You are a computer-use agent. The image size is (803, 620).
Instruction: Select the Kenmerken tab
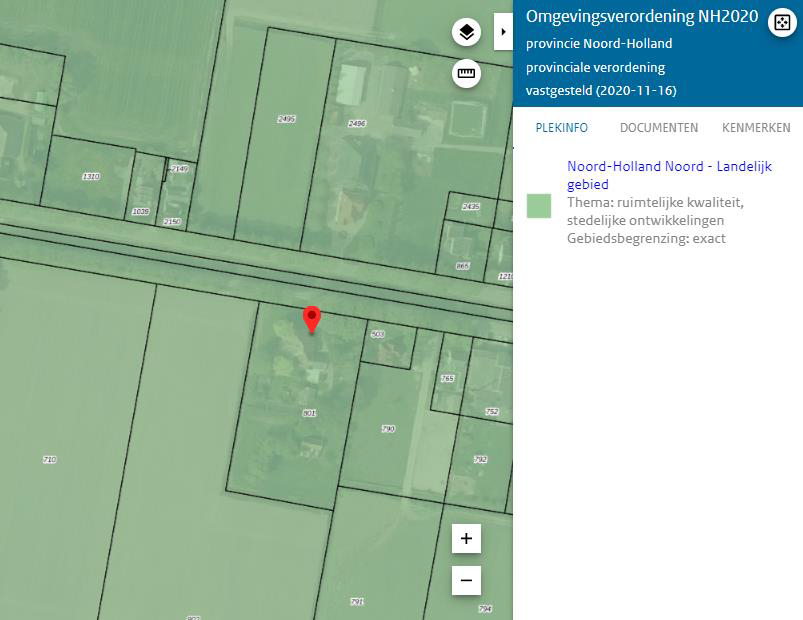(756, 128)
